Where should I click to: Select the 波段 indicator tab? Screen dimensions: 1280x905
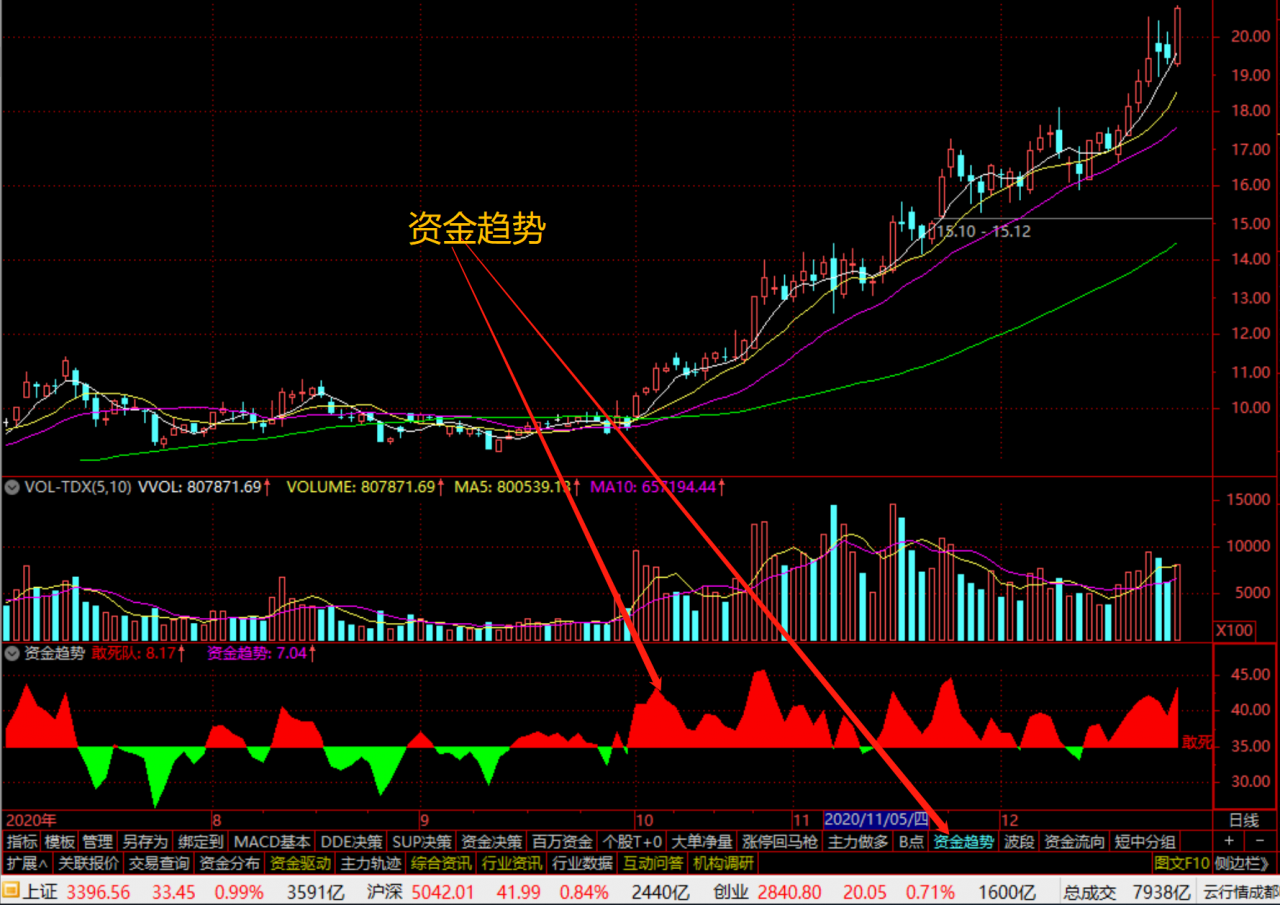click(x=1019, y=842)
